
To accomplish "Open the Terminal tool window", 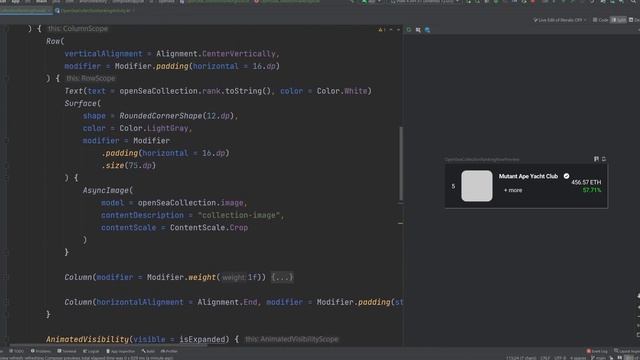I will 67,351.
